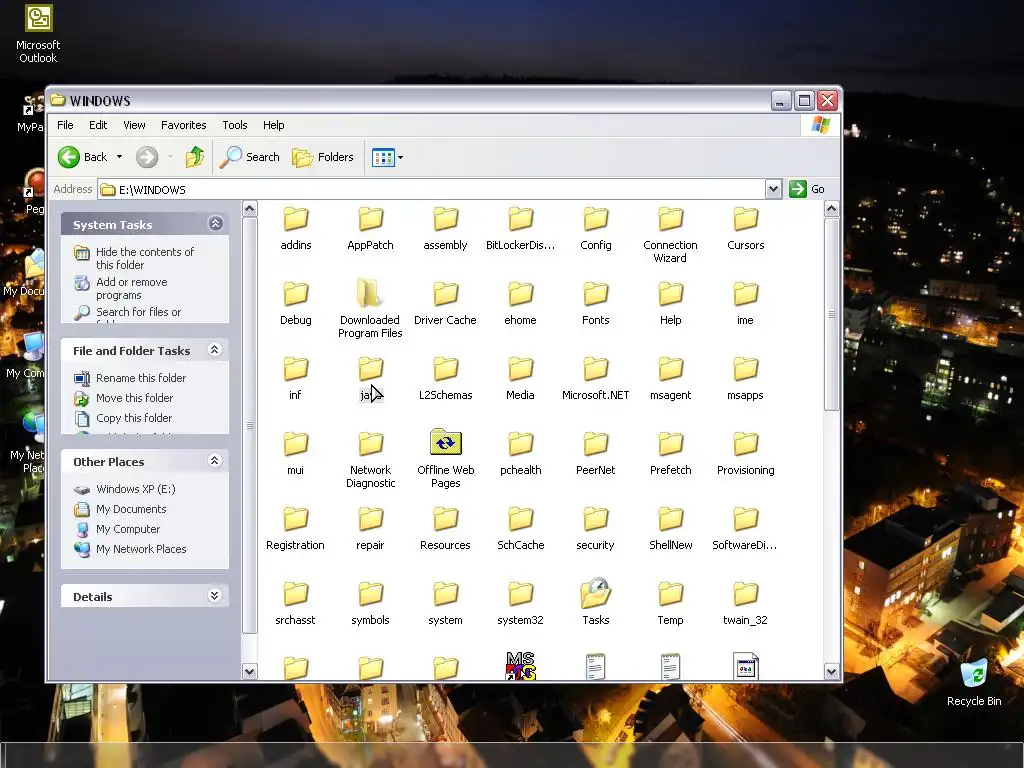Click the Search for files or link
Screen dimensions: 1024x768
(x=138, y=312)
